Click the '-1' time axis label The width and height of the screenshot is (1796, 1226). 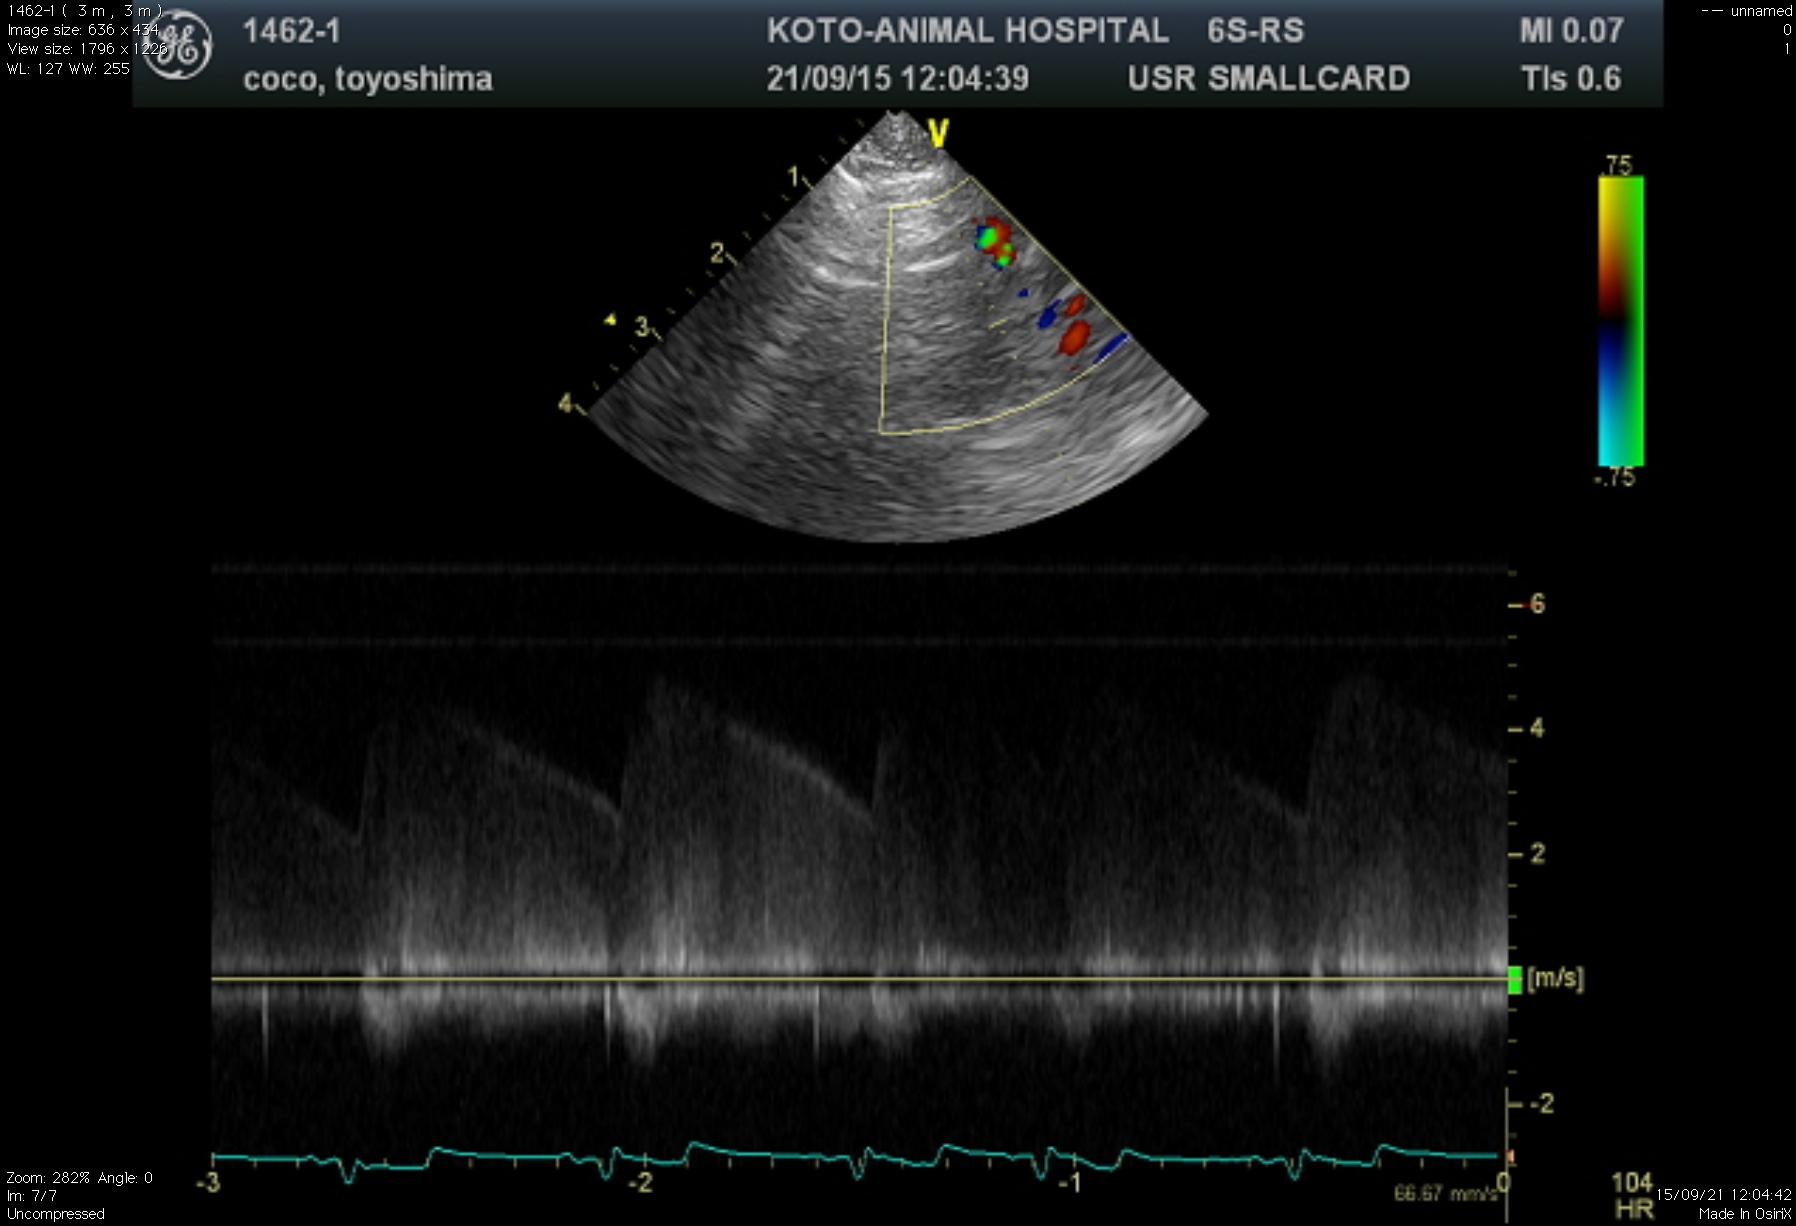point(1071,1183)
